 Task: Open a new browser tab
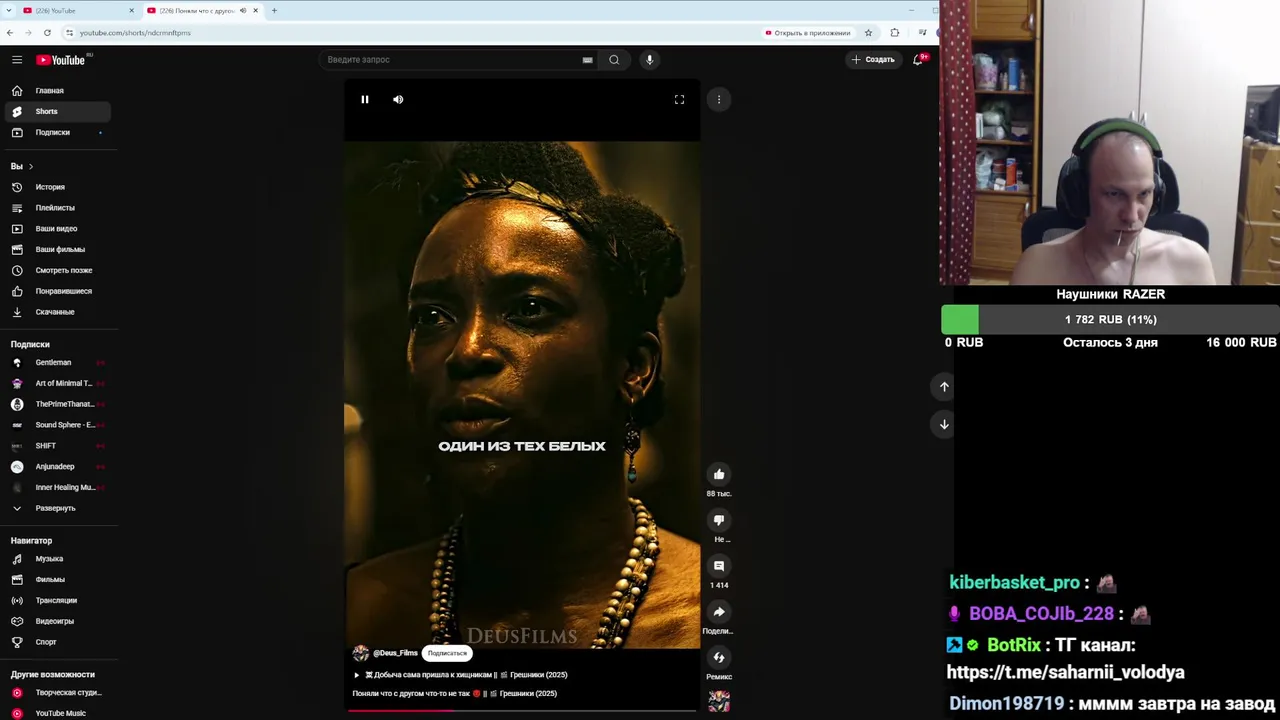point(274,11)
